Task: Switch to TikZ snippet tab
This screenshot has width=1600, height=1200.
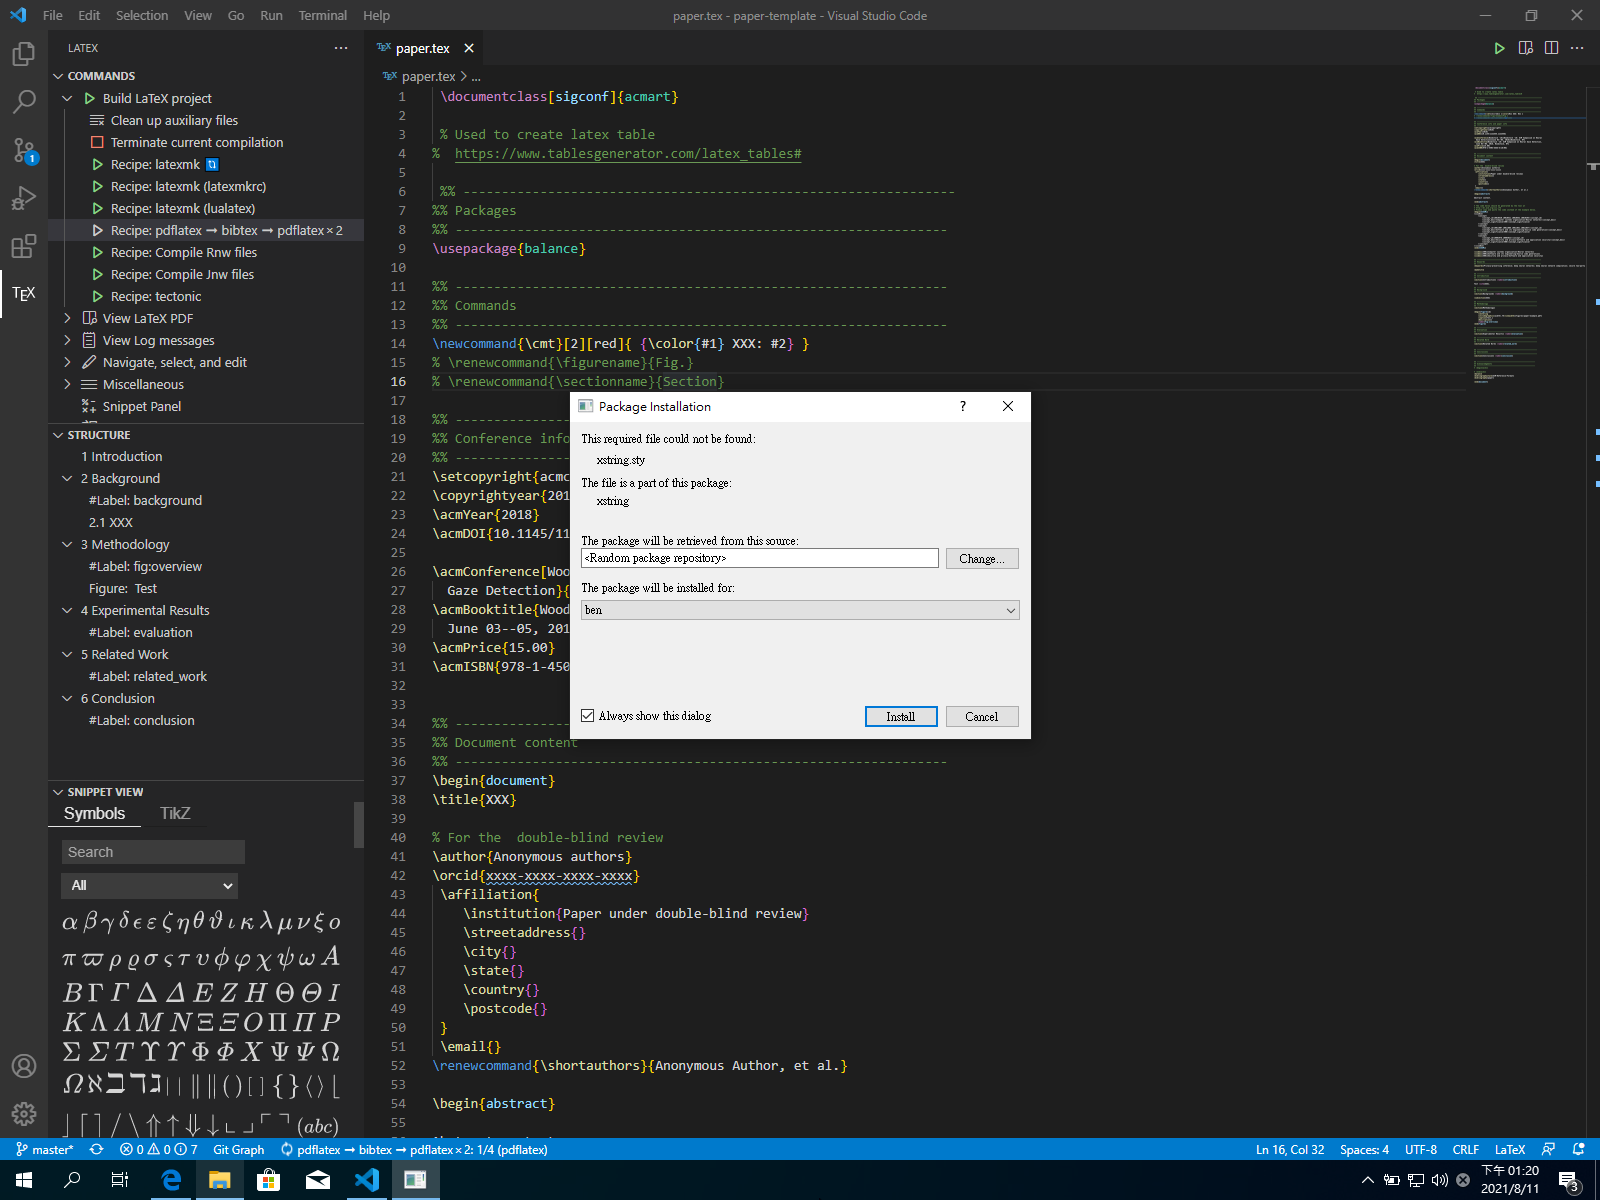Action: click(x=175, y=813)
